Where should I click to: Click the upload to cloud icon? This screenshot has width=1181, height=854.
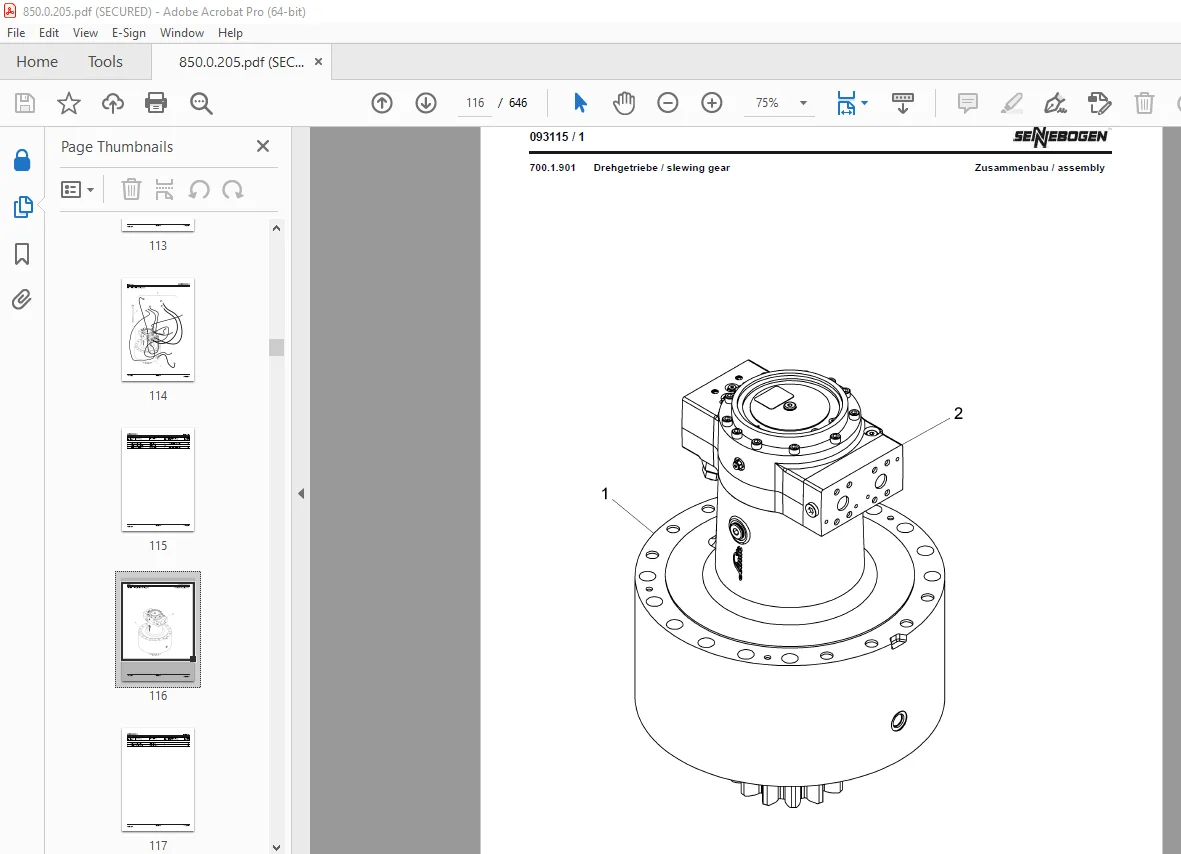point(113,103)
